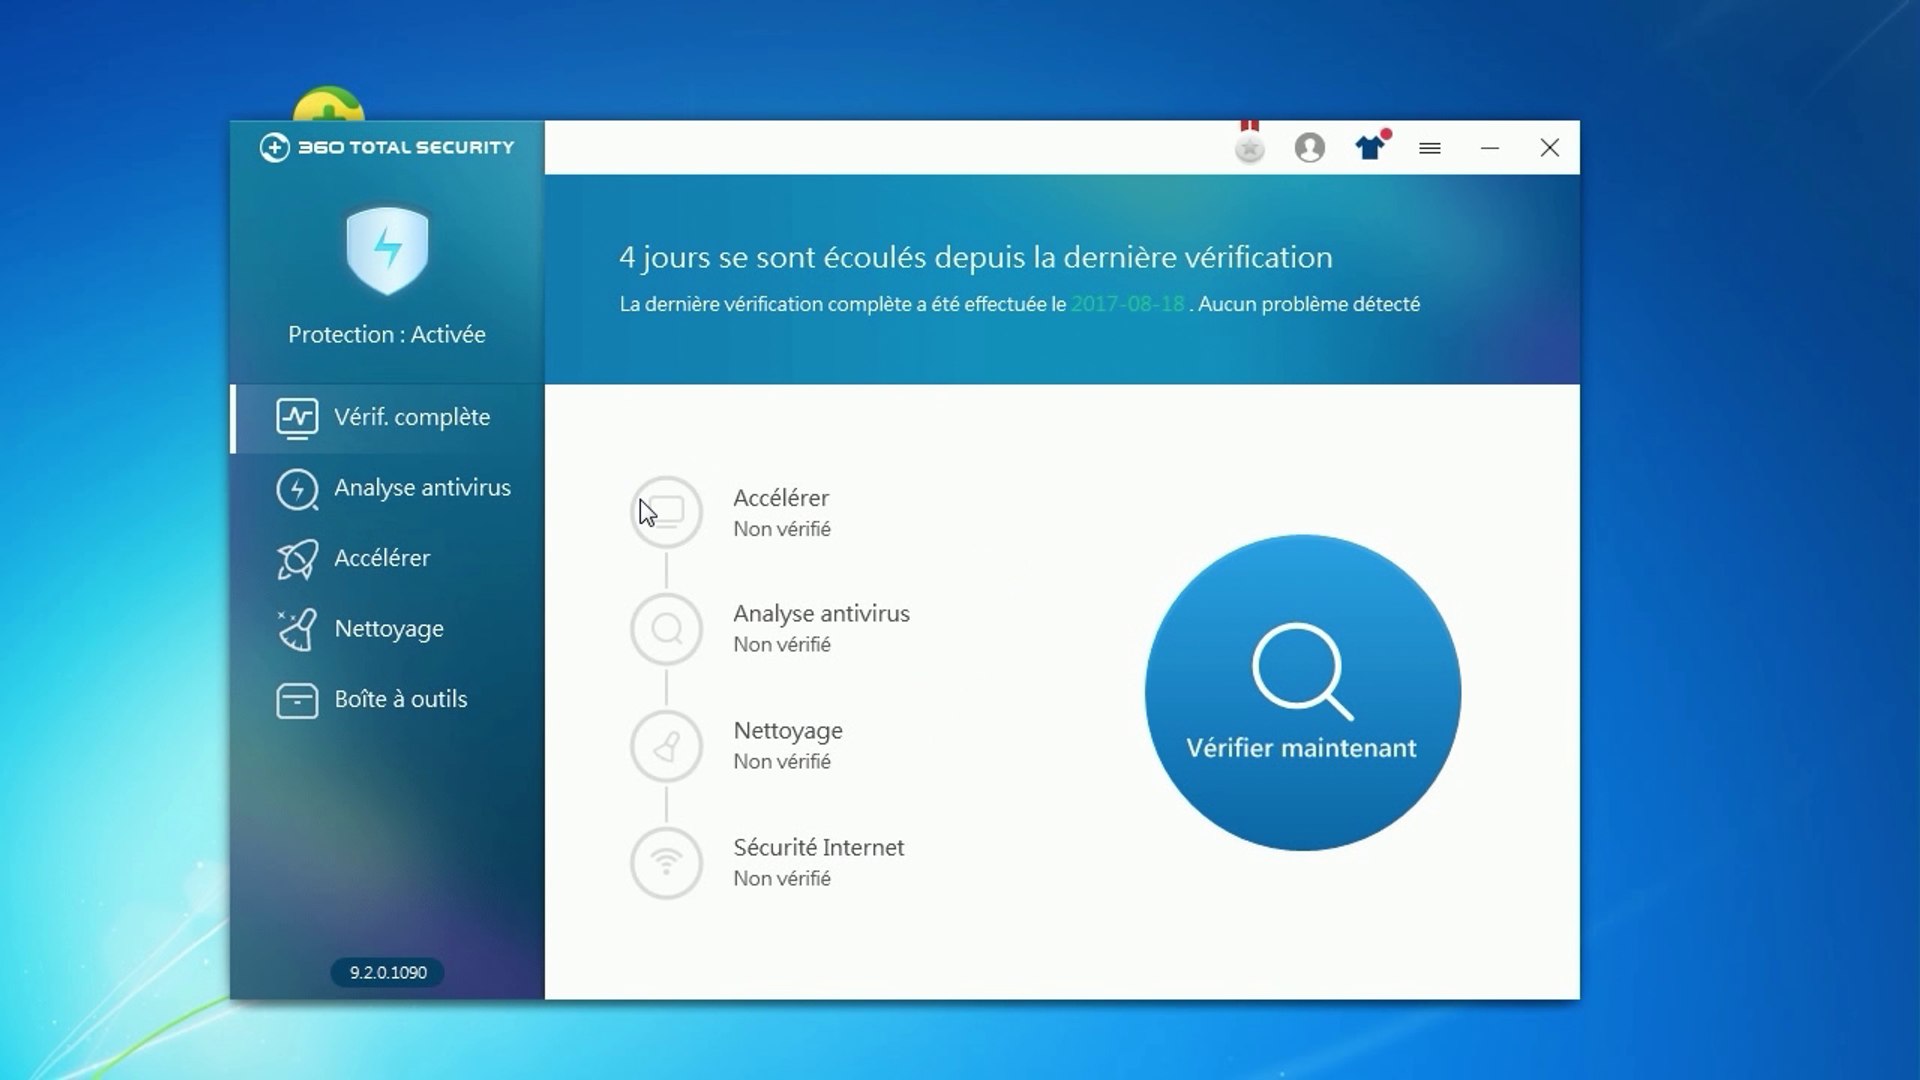The width and height of the screenshot is (1920, 1080).
Task: Click the Analyse antivirus magnifier circle icon
Action: click(x=666, y=629)
